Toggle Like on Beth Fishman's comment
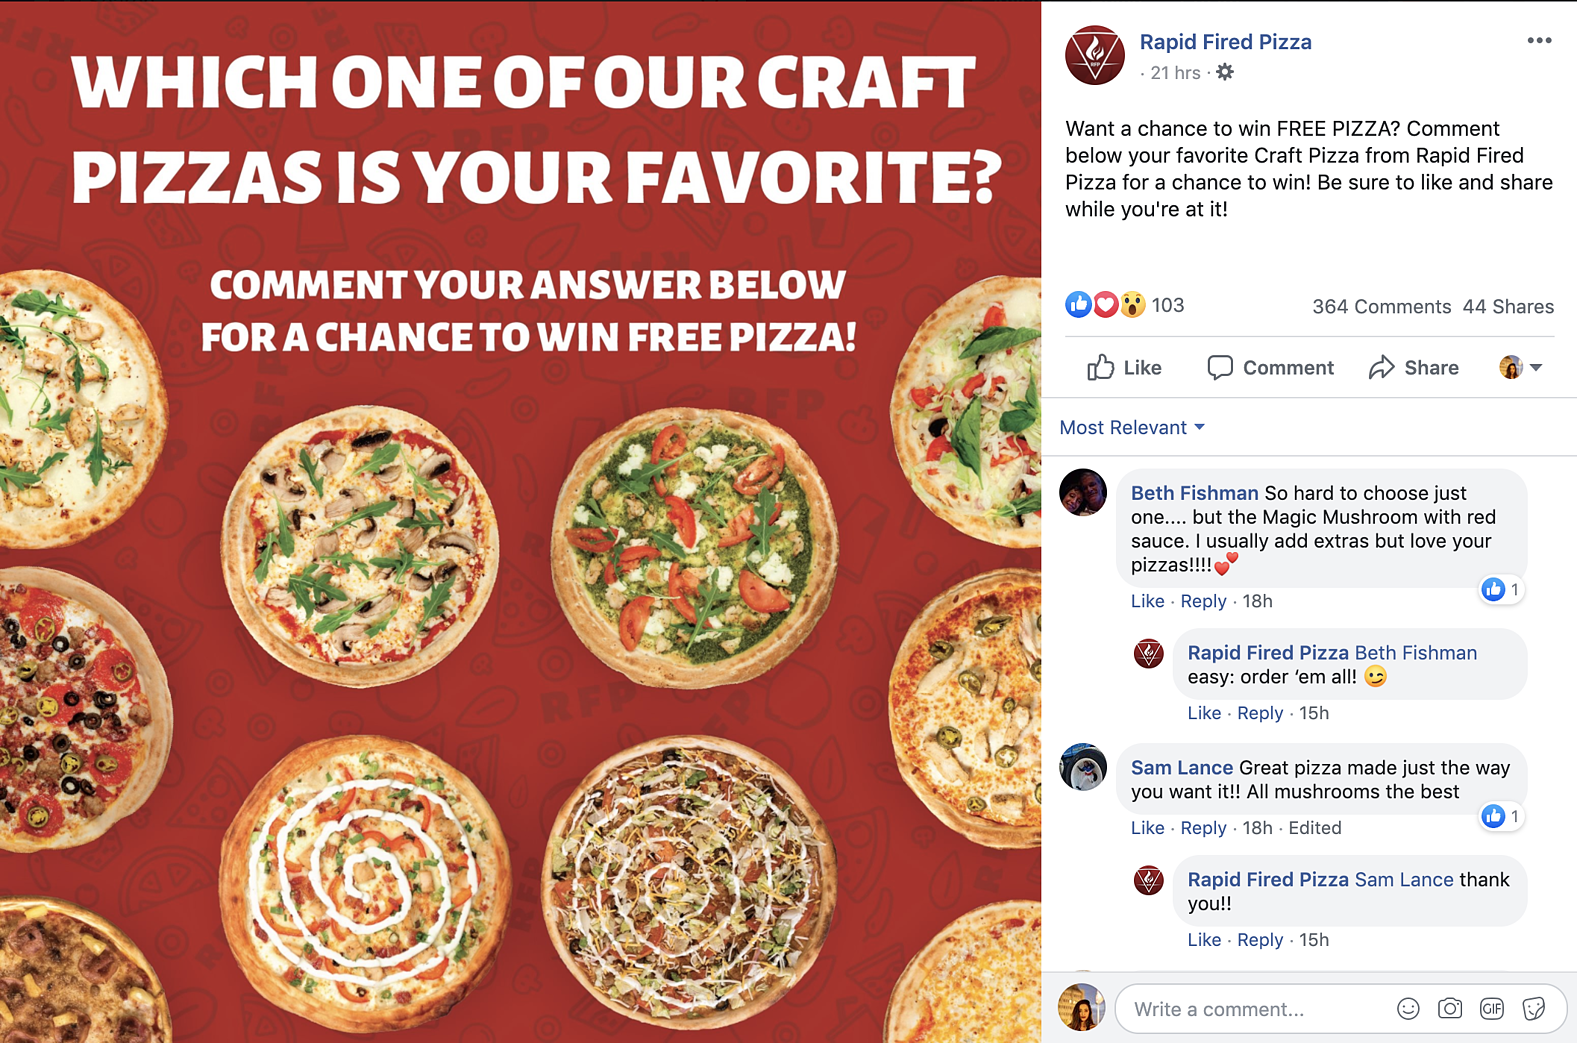1577x1043 pixels. [x=1147, y=601]
